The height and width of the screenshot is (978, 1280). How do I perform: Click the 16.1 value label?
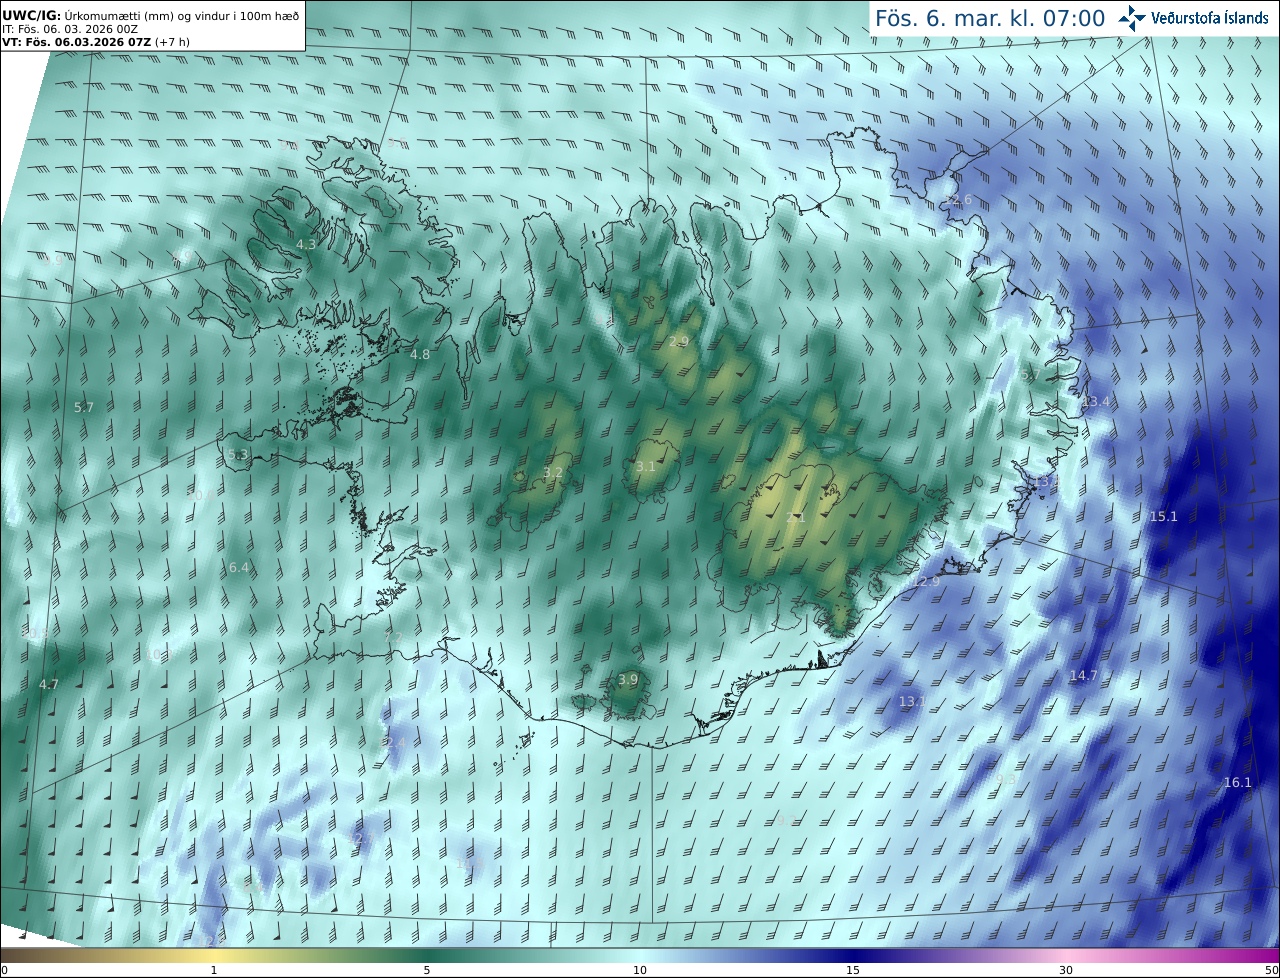coord(1238,783)
